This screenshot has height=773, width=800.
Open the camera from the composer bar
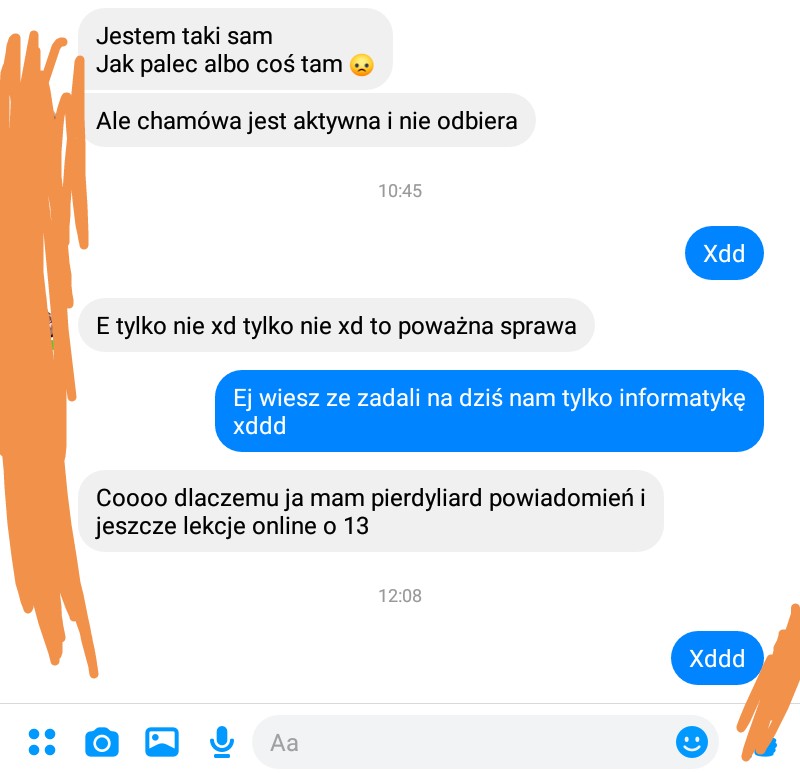pos(102,742)
